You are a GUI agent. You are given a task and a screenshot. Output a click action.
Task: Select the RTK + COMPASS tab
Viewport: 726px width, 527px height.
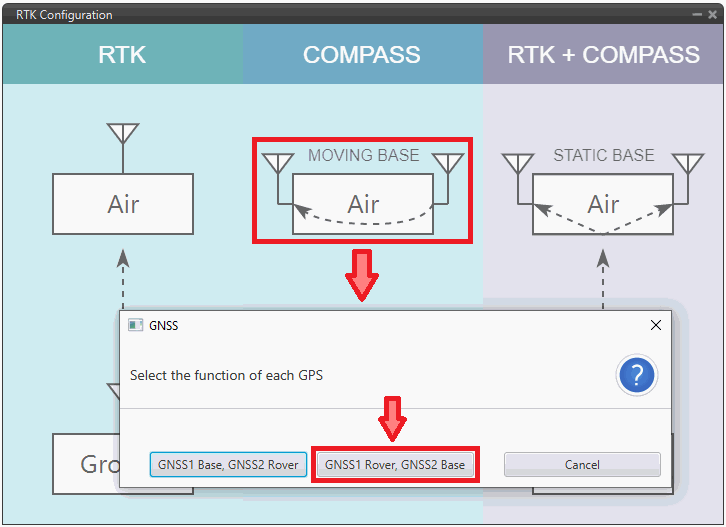point(603,55)
